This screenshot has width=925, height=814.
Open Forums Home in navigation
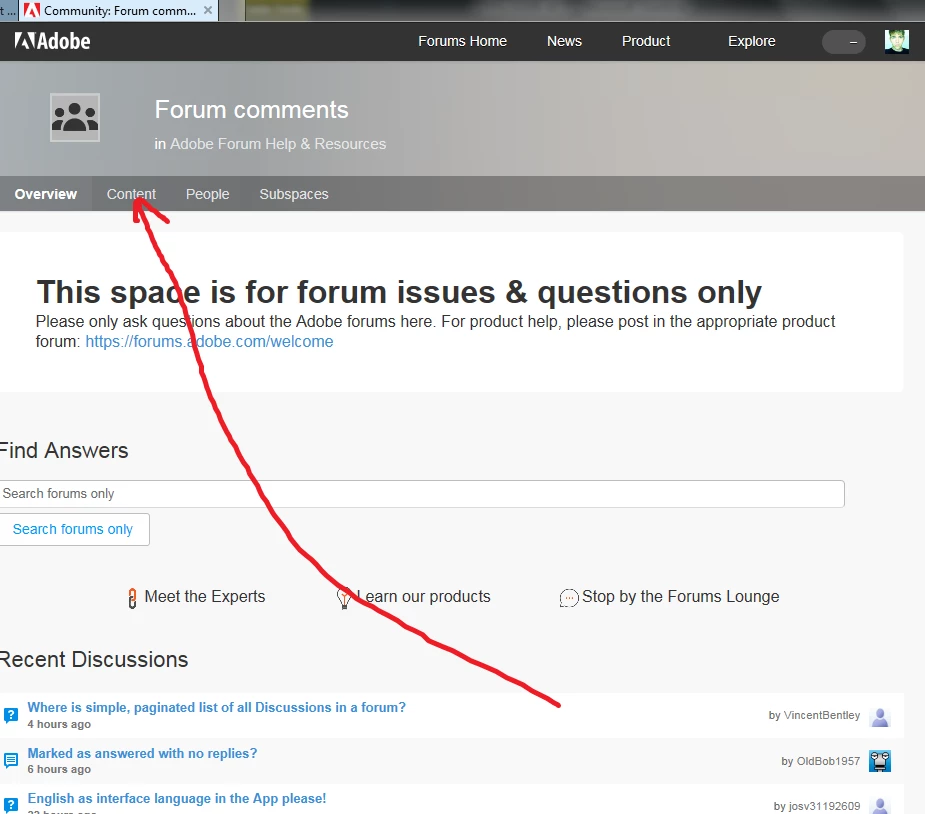462,41
